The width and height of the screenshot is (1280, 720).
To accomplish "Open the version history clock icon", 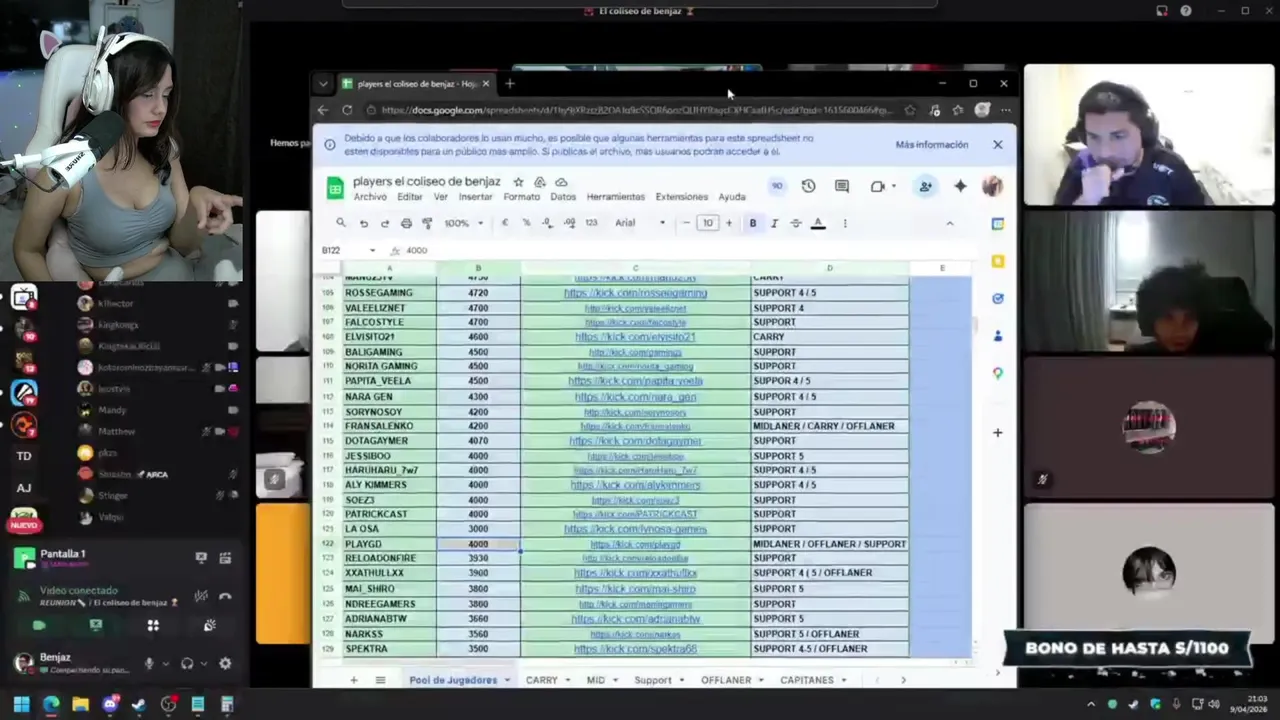I will [808, 186].
